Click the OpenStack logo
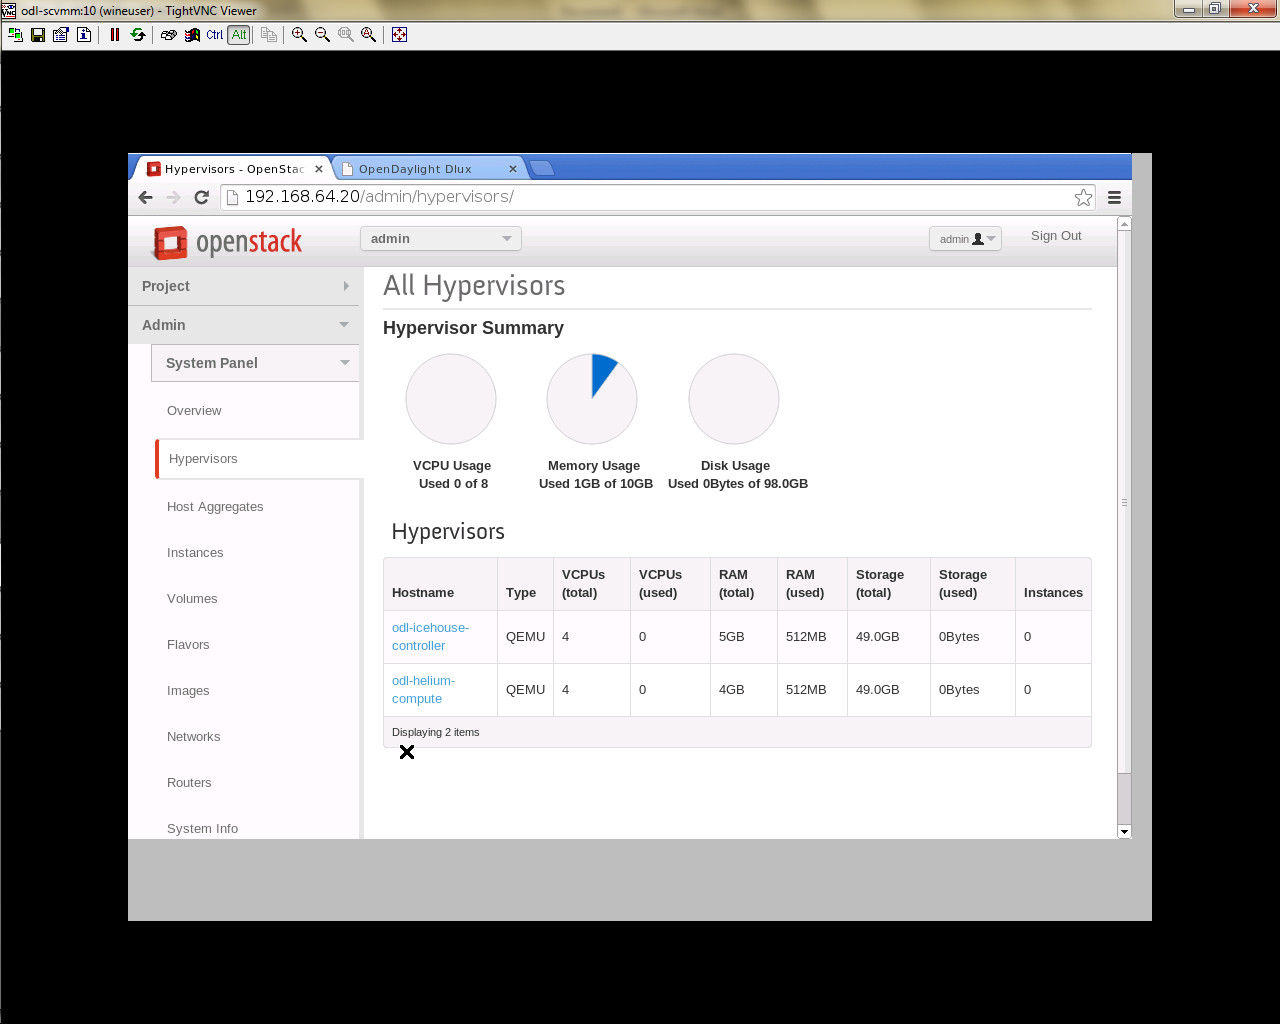Viewport: 1280px width, 1024px height. [227, 242]
